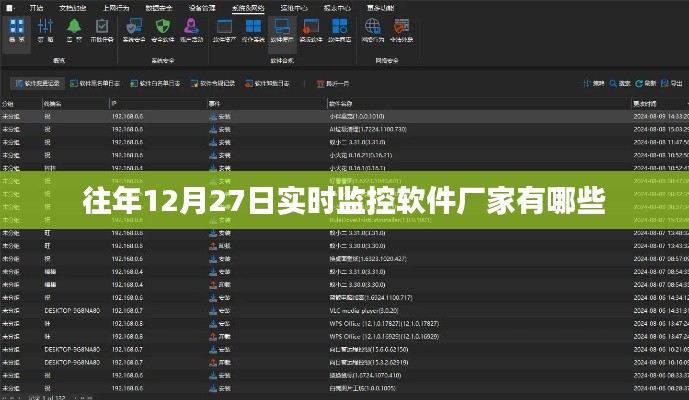Image resolution: width=689 pixels, height=400 pixels.
Task: Select the highlighted first row software cell (1.0.0.1010)
Action: pyautogui.click(x=357, y=116)
